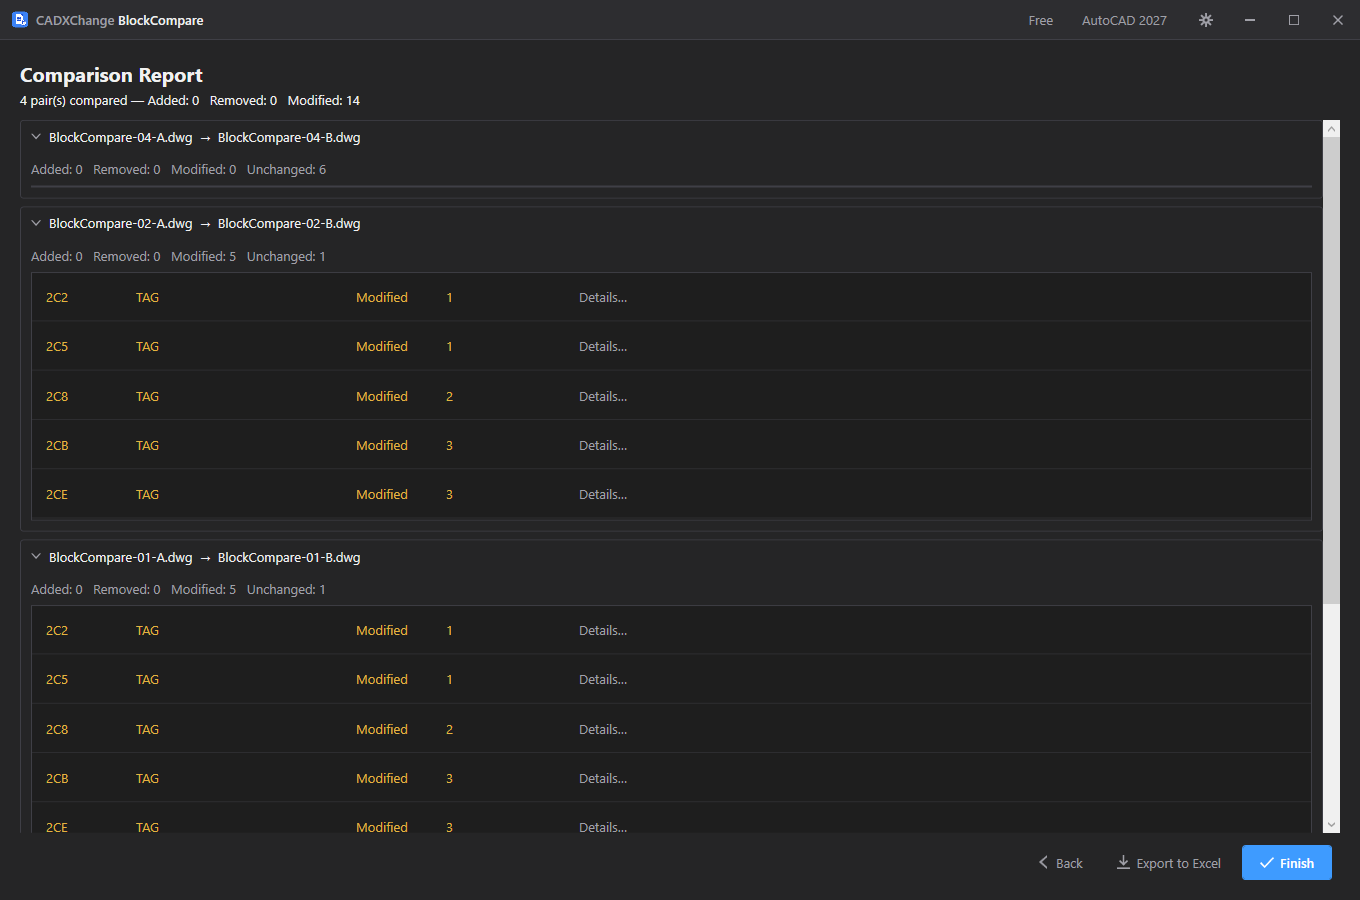
Task: Collapse the BlockCompare-04-A.dwg comparison section
Action: click(x=36, y=137)
